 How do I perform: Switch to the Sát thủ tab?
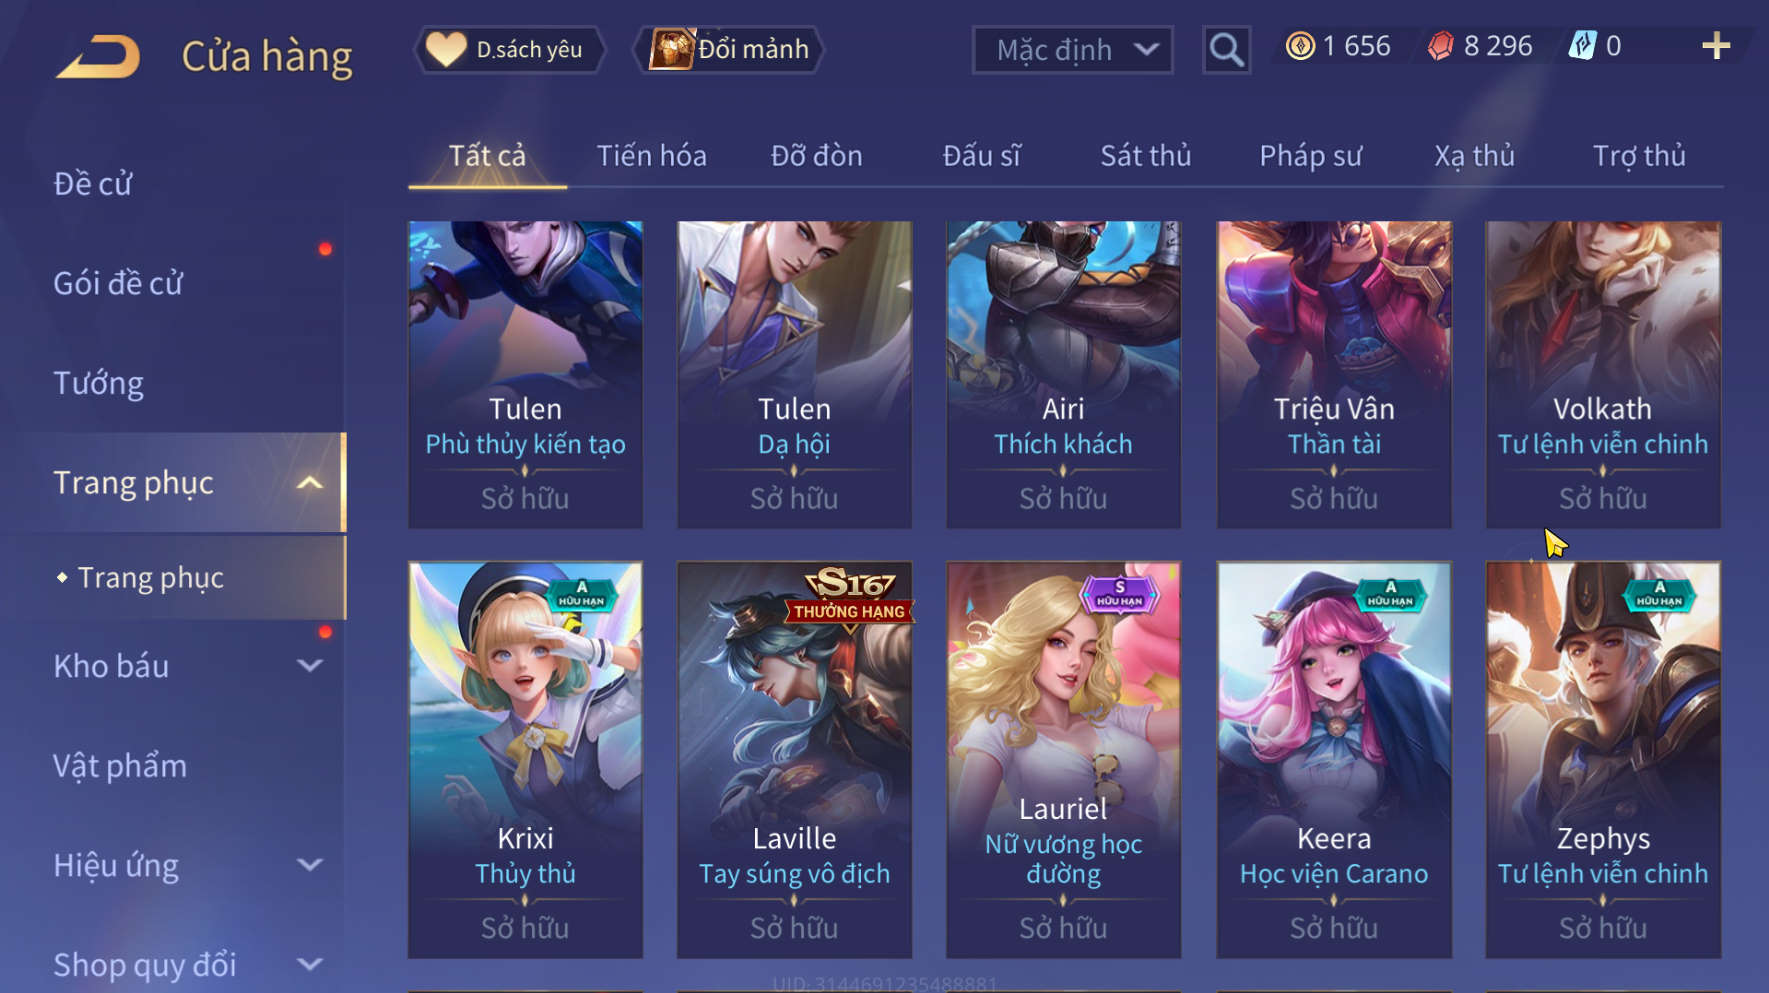click(1146, 156)
